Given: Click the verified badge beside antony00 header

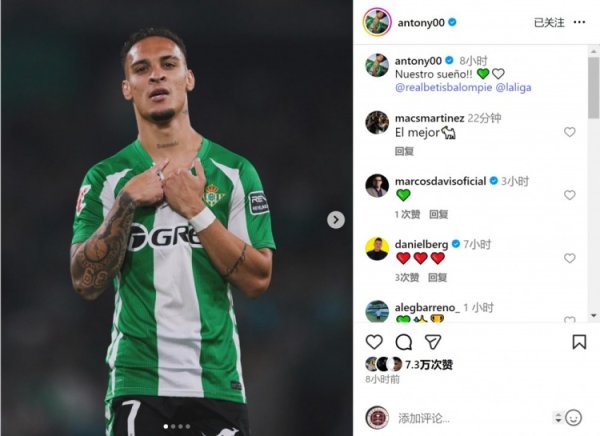Looking at the screenshot, I should [452, 23].
